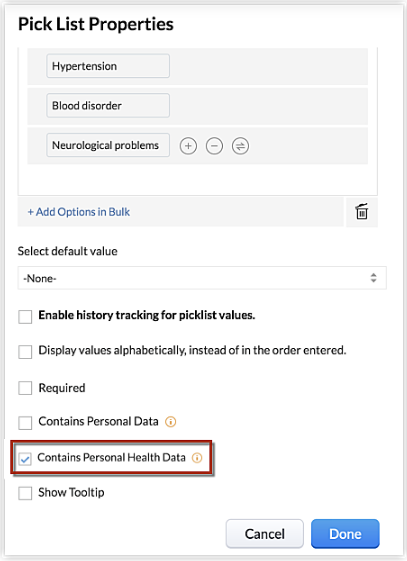
Task: Cancel the Pick List Properties dialog
Action: 265,534
